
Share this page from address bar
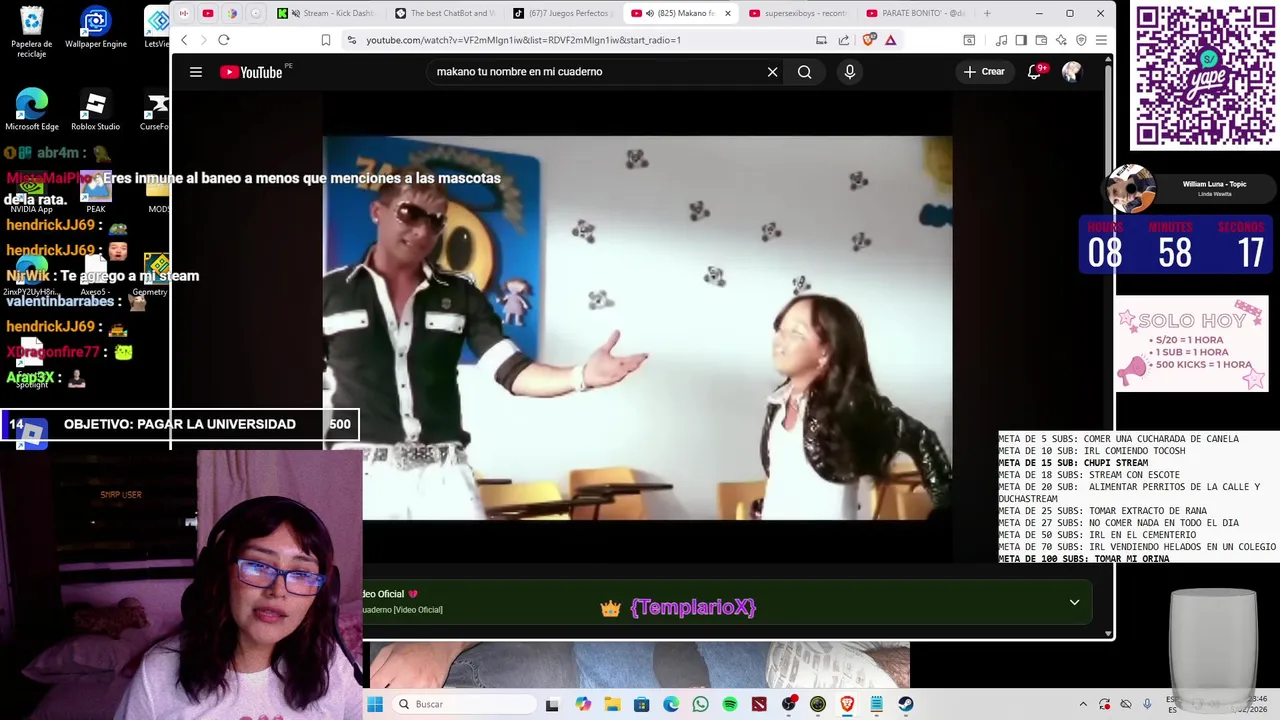[x=844, y=40]
